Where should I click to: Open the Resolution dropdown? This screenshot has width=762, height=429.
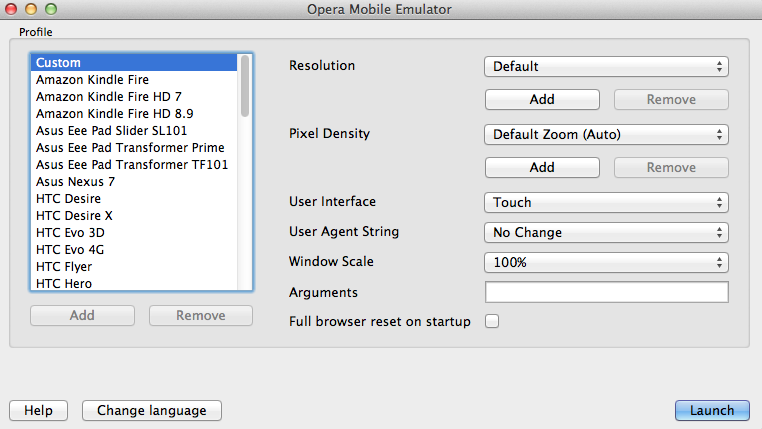click(606, 66)
